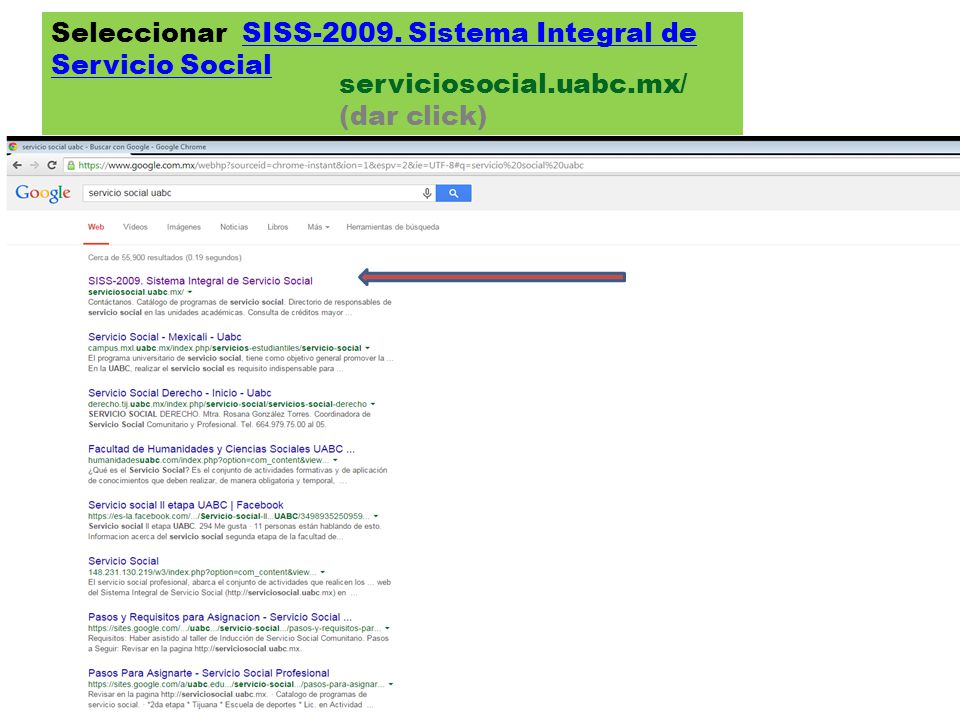The image size is (960, 720).
Task: Expand the arrow next to es-la.facebook.com URL
Action: pyautogui.click(x=376, y=517)
